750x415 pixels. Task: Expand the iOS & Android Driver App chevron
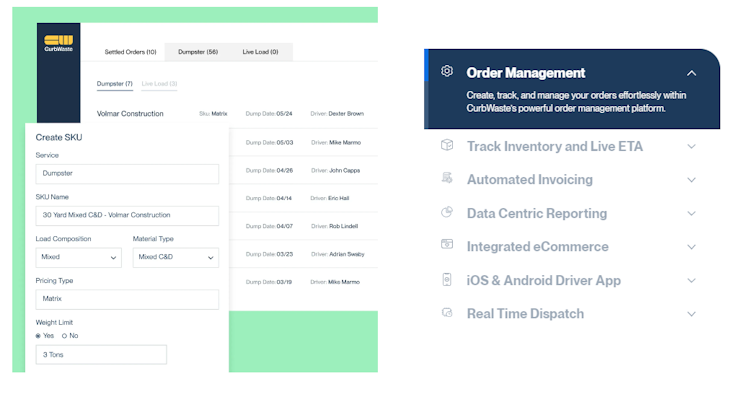[x=691, y=281]
